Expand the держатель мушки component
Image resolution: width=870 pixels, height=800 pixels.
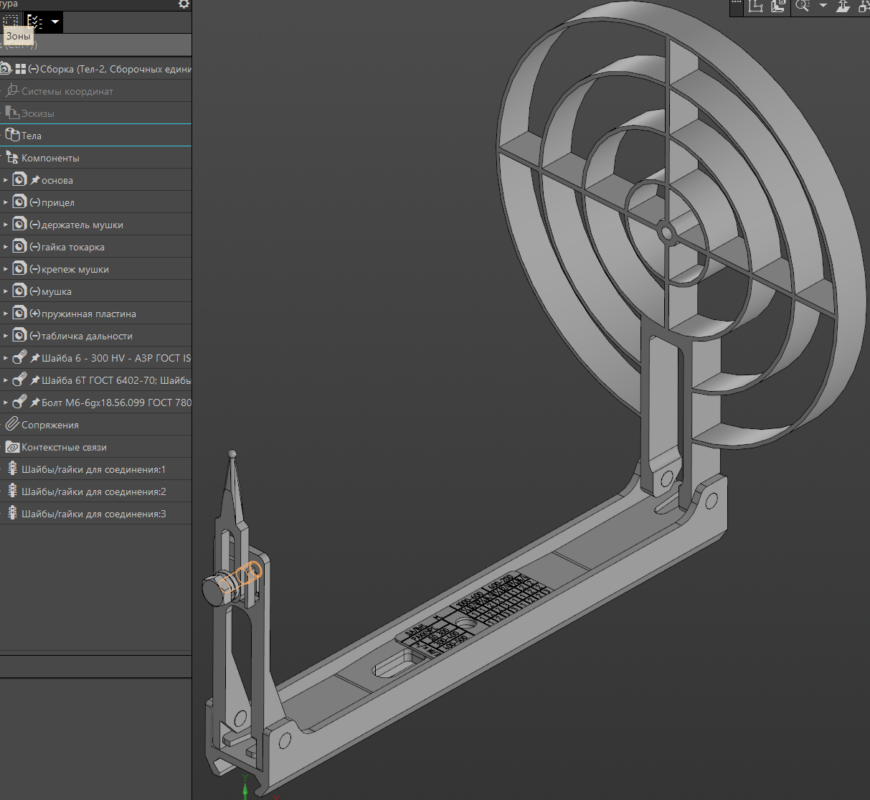tap(6, 225)
